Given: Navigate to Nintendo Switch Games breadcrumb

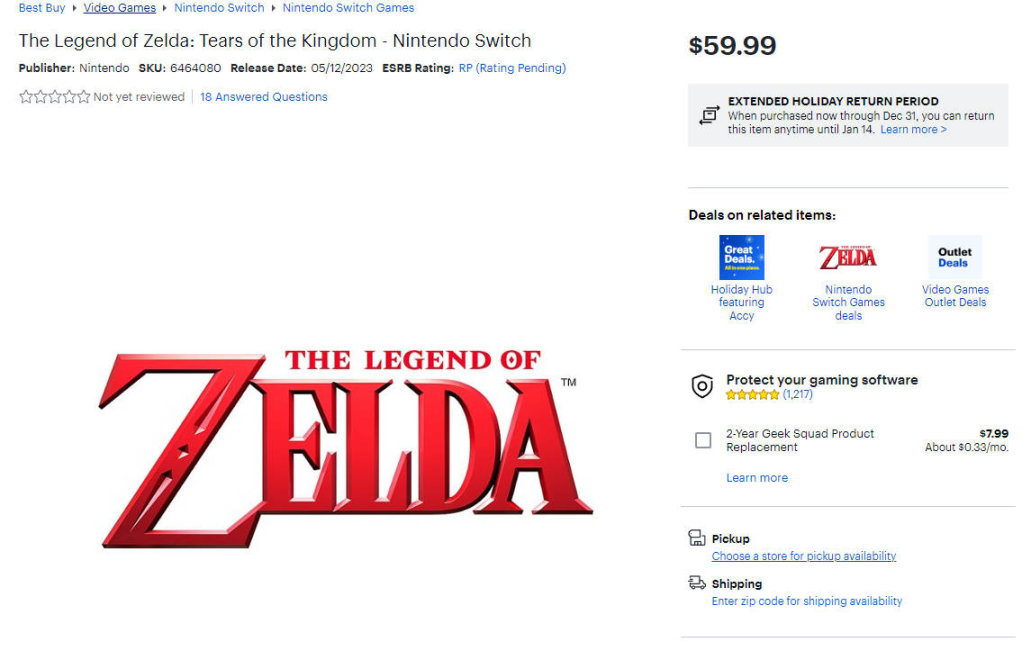Looking at the screenshot, I should tap(348, 8).
